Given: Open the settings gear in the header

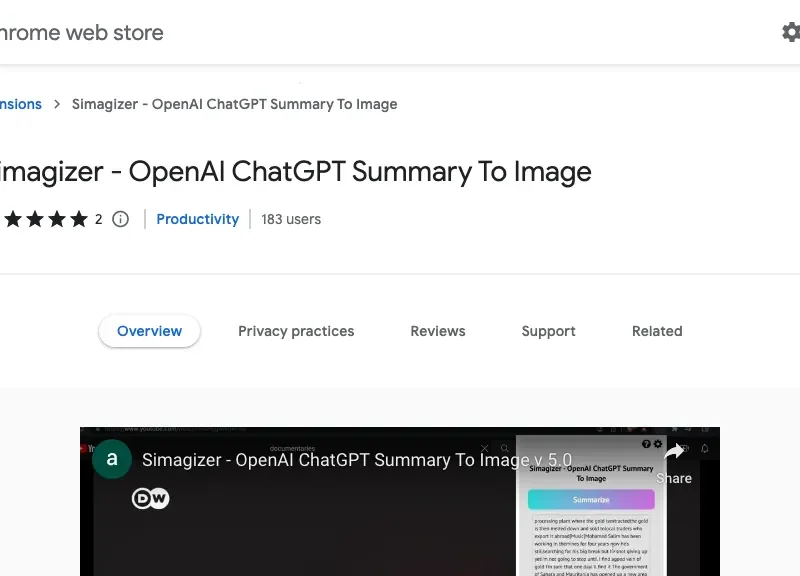Looking at the screenshot, I should click(x=790, y=32).
